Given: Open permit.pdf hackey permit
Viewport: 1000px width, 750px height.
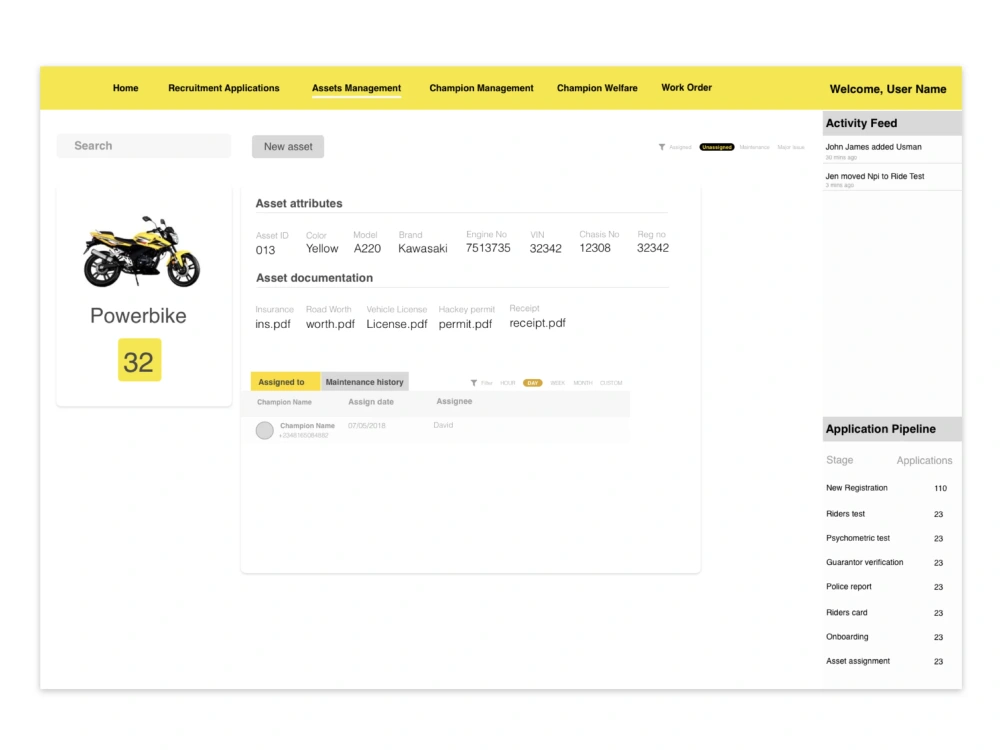Looking at the screenshot, I should click(x=466, y=324).
